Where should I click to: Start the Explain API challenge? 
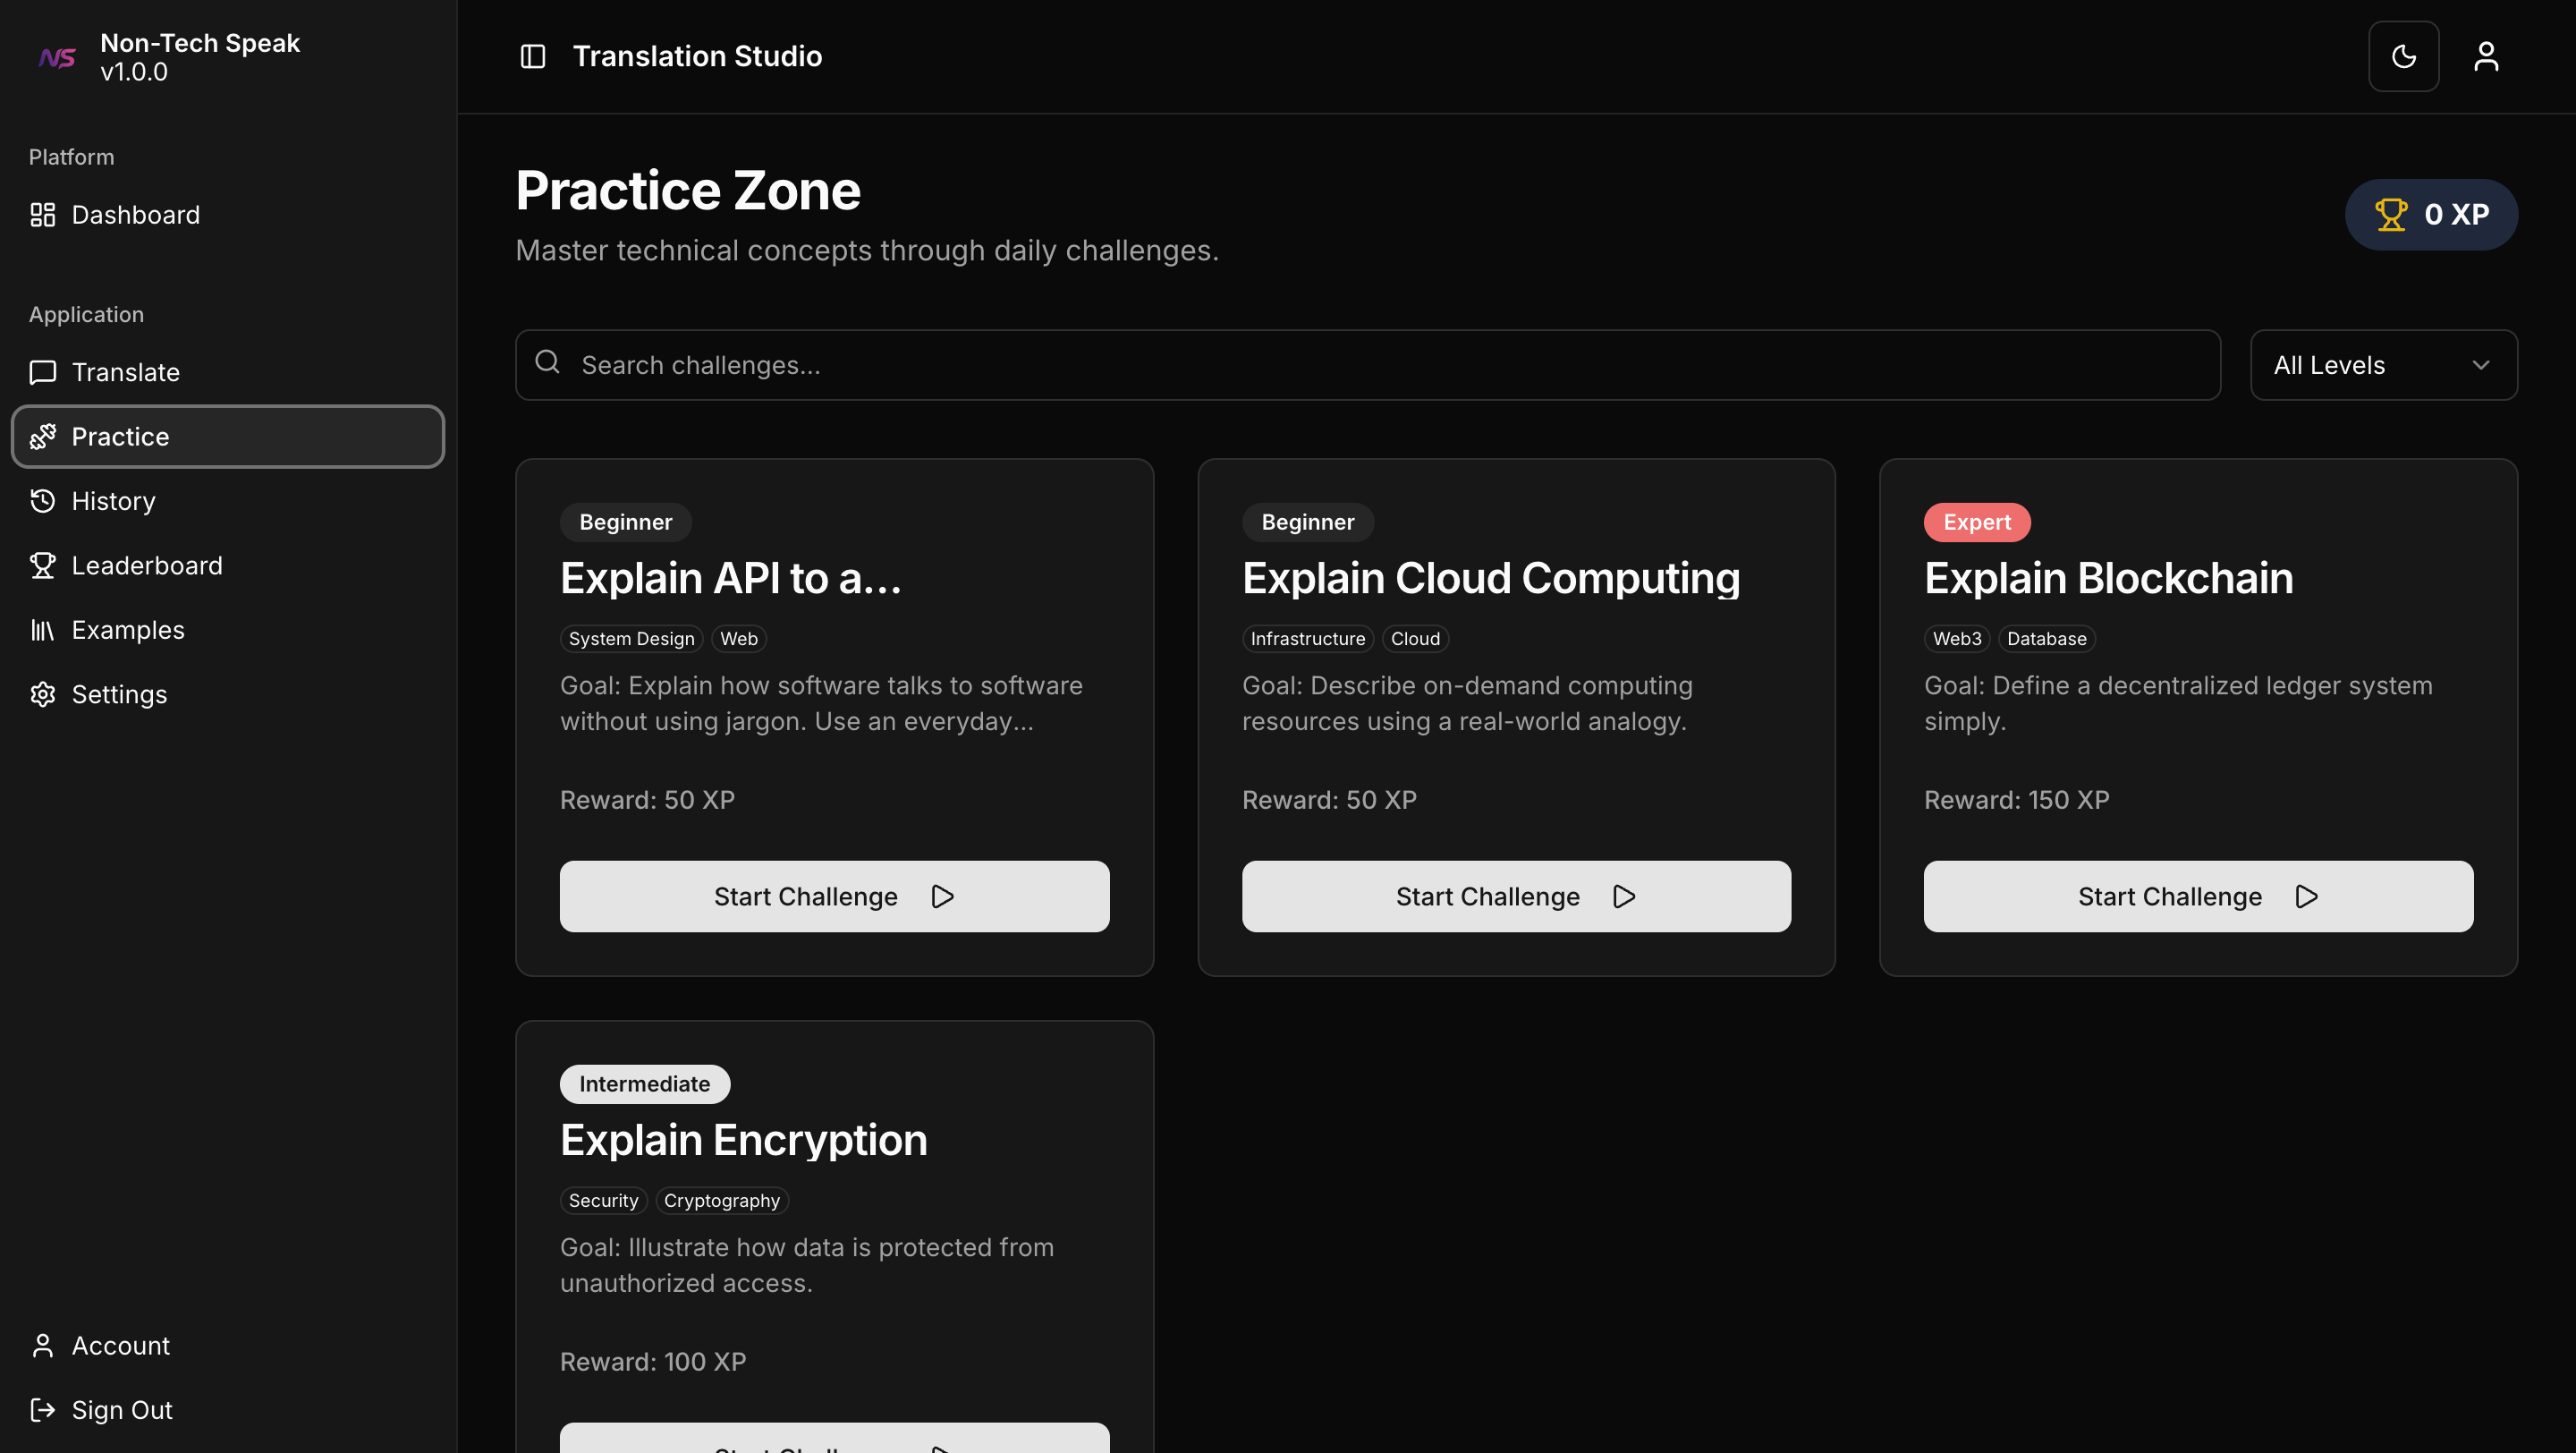click(834, 896)
